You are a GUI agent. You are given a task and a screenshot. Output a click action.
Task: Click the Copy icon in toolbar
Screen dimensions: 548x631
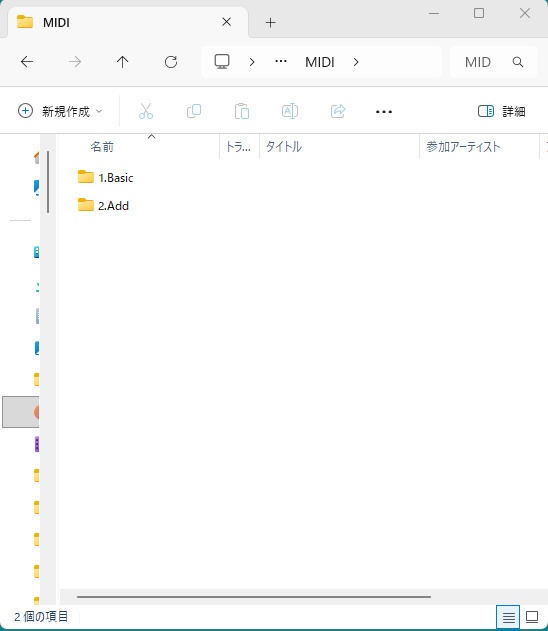[x=194, y=111]
